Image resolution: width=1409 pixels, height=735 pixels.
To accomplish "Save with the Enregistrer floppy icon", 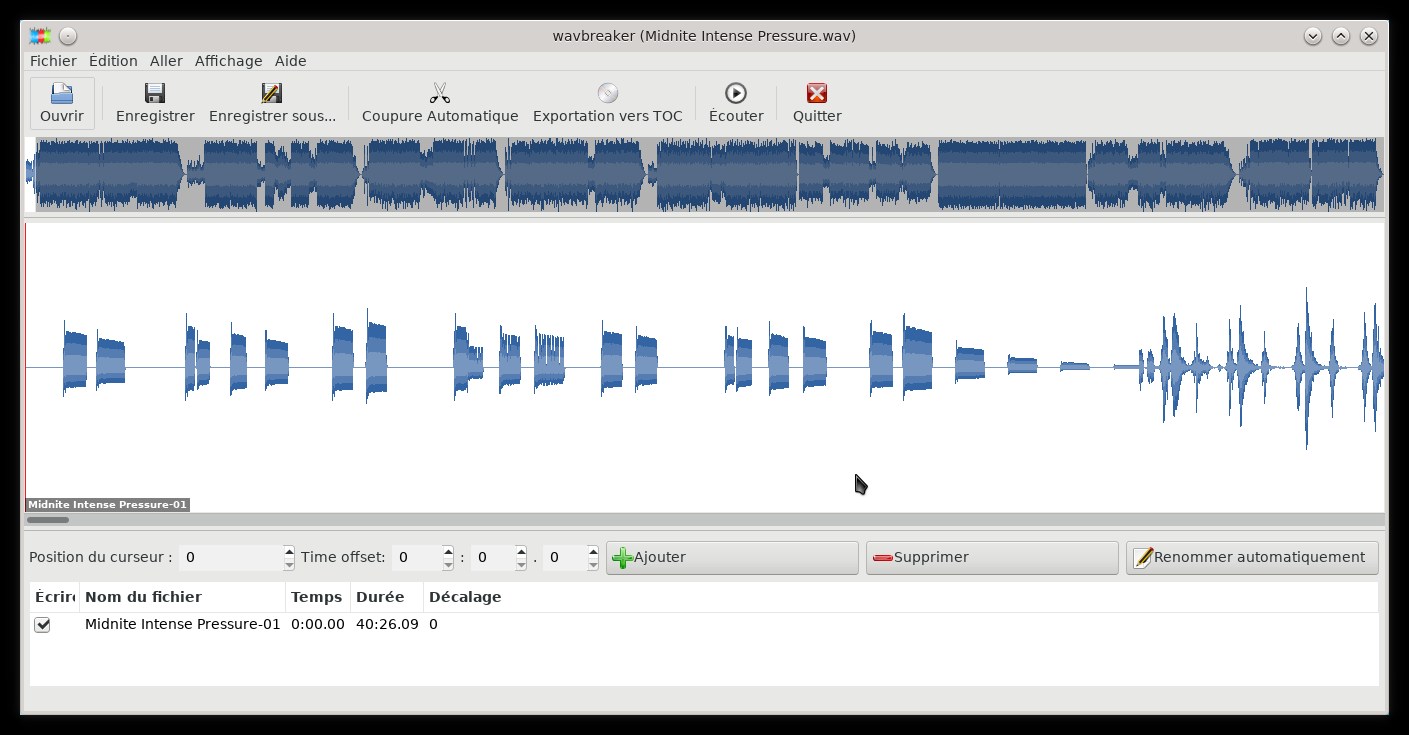I will tap(155, 93).
